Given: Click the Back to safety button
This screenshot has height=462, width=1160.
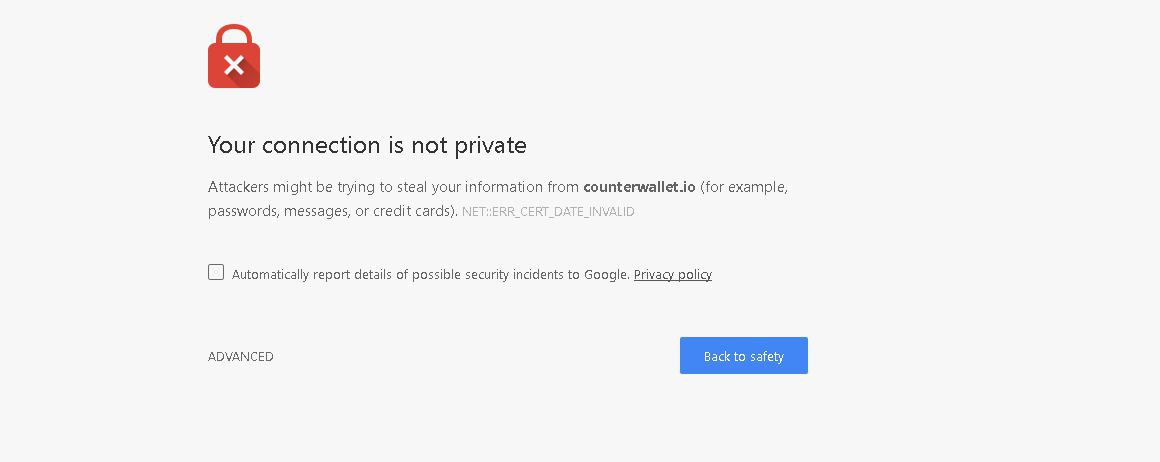Looking at the screenshot, I should coord(743,355).
